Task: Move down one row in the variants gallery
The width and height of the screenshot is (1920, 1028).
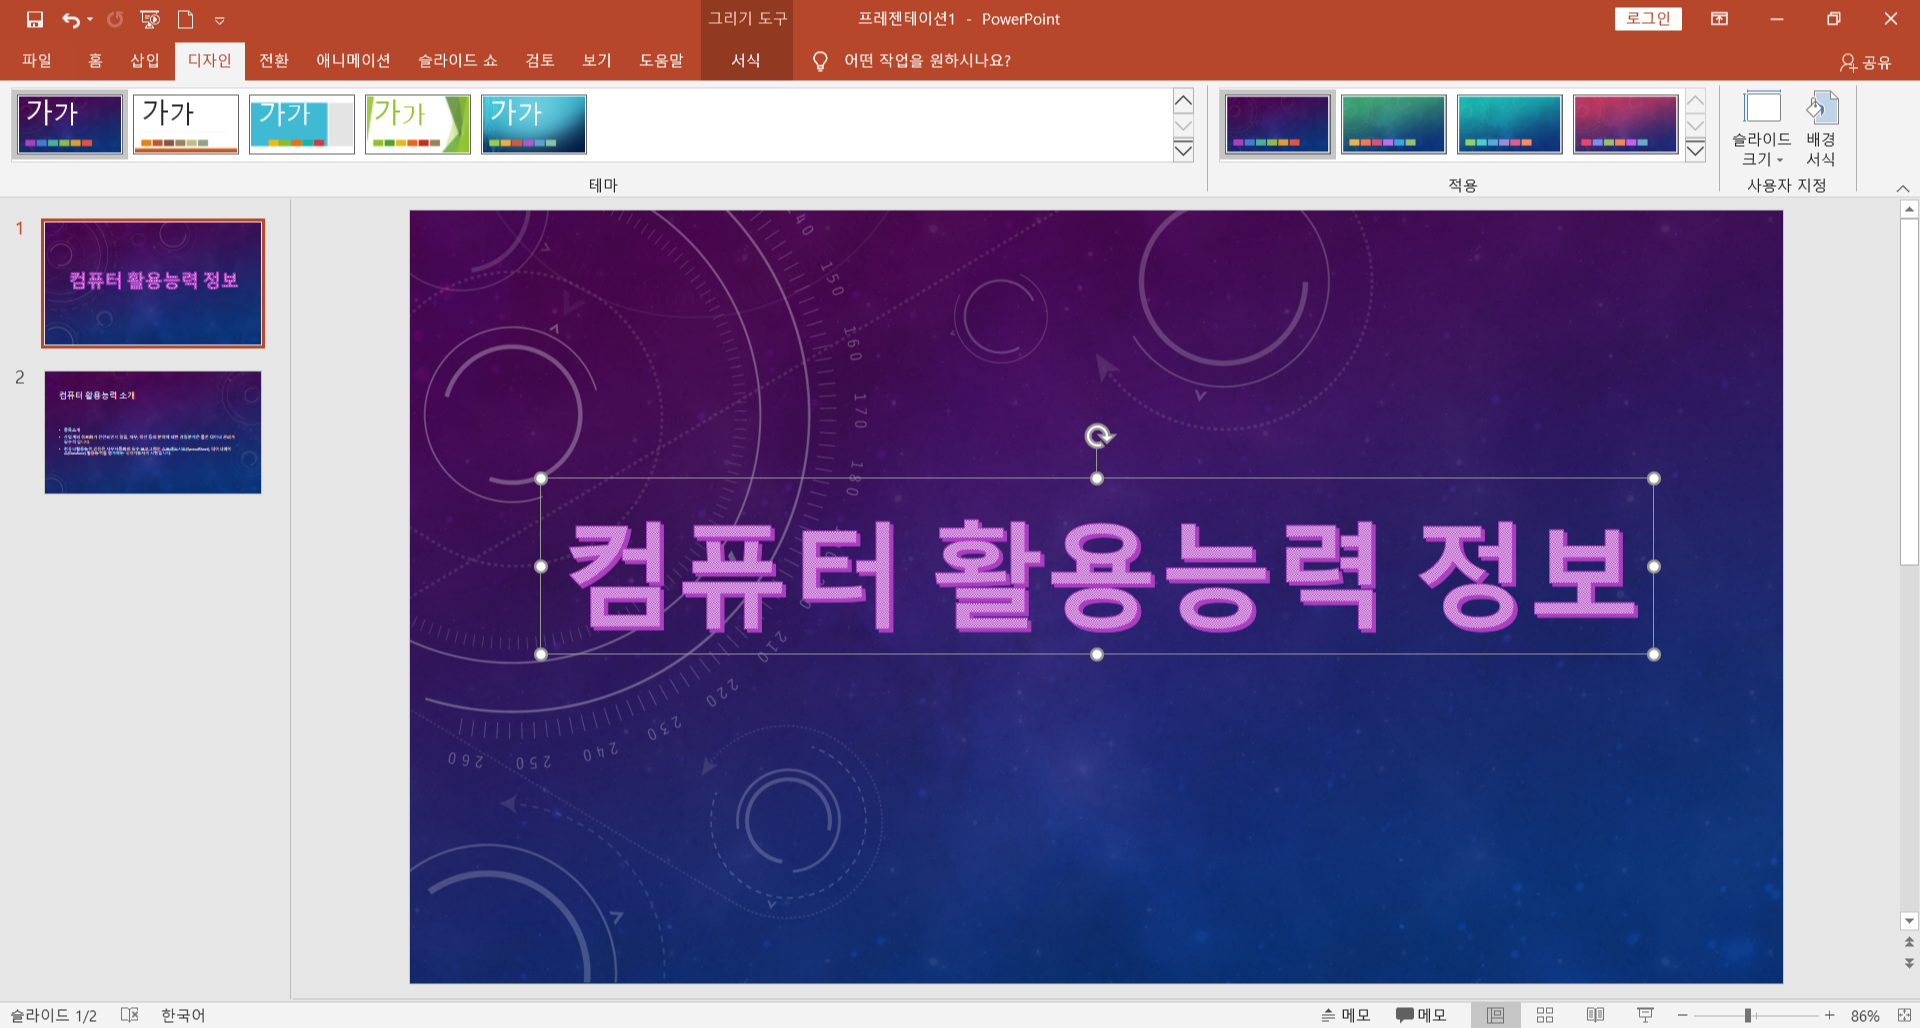Action: click(1695, 125)
